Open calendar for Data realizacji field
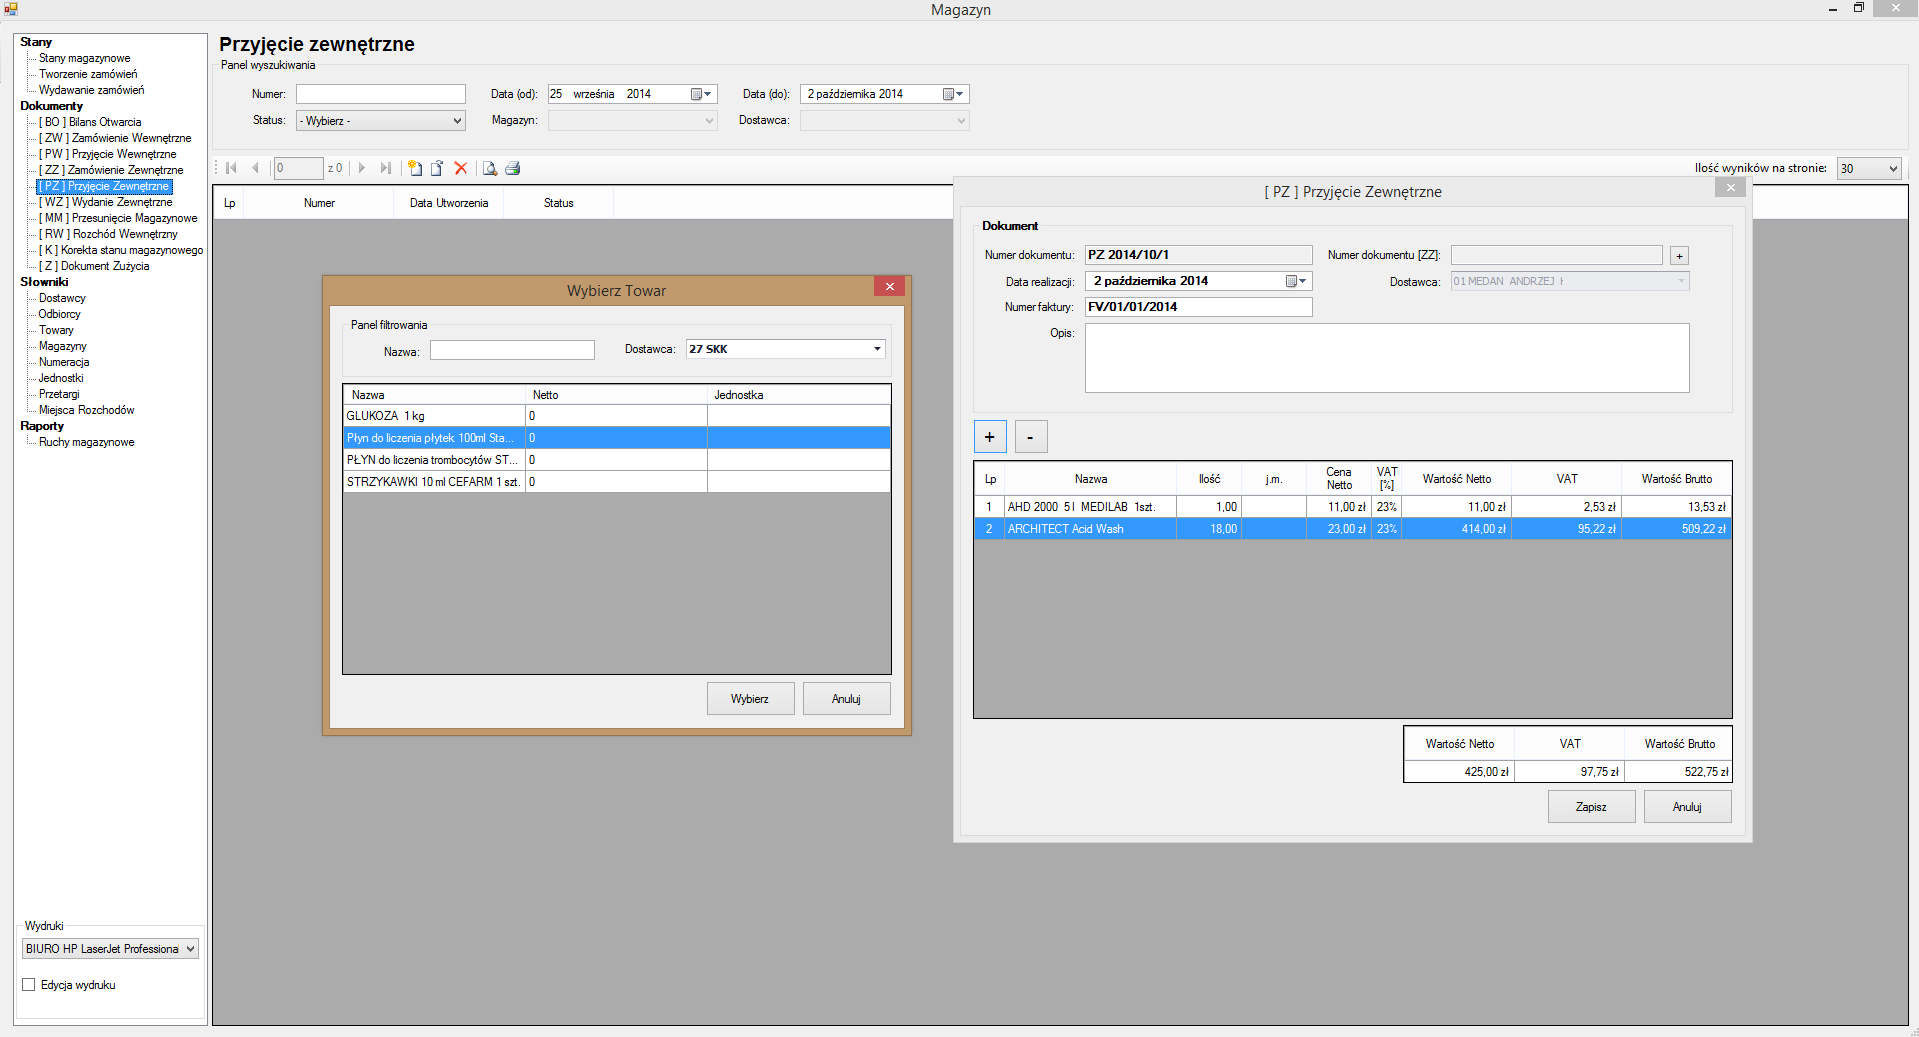Image resolution: width=1919 pixels, height=1037 pixels. coord(1297,281)
